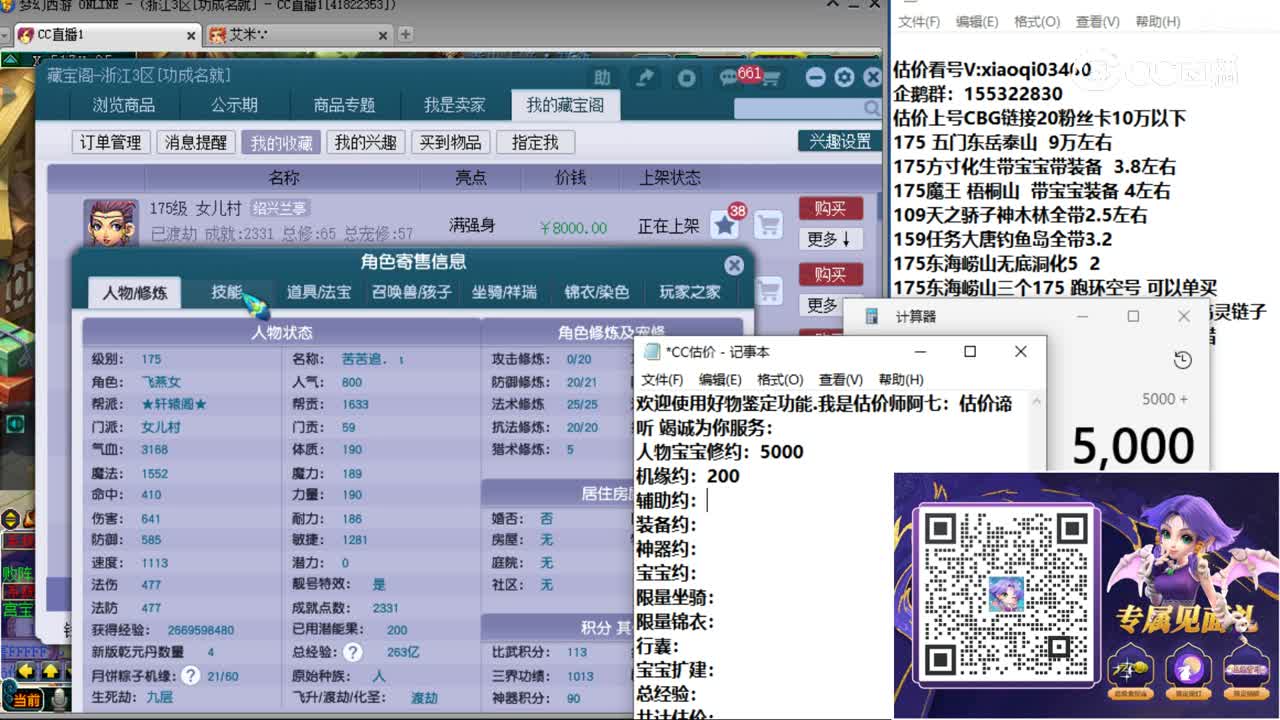1280x720 pixels.
Task: Open the 文件(F) menu in CC估价 notepad
Action: point(662,380)
